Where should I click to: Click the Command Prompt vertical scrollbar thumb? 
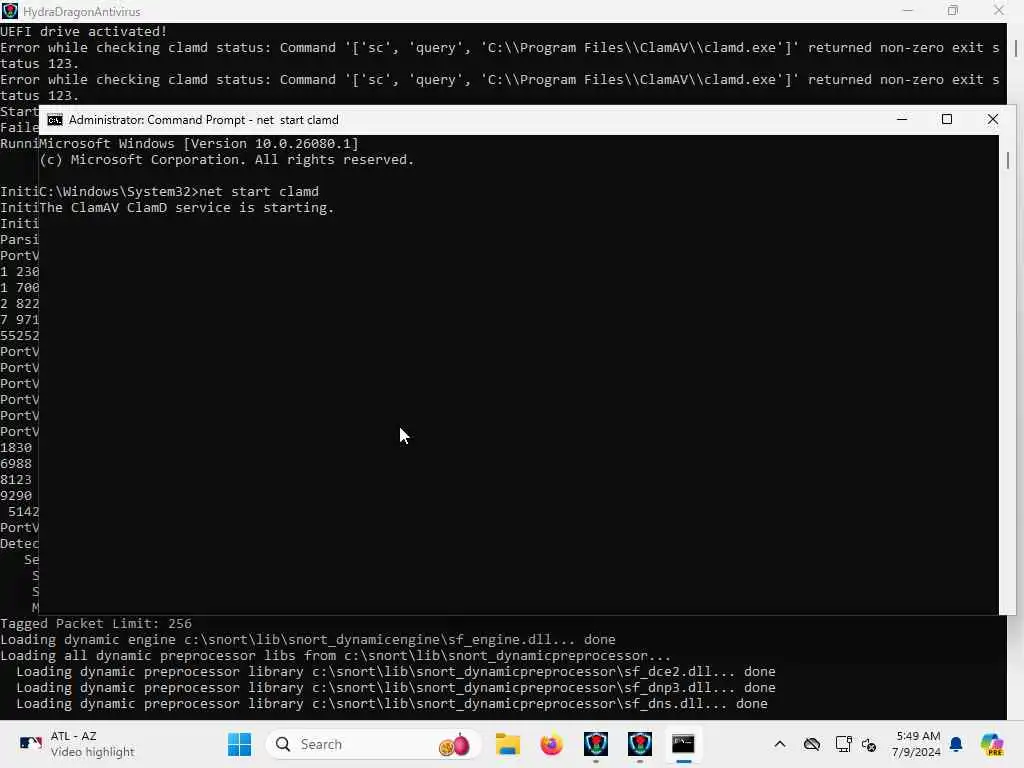pos(1008,160)
